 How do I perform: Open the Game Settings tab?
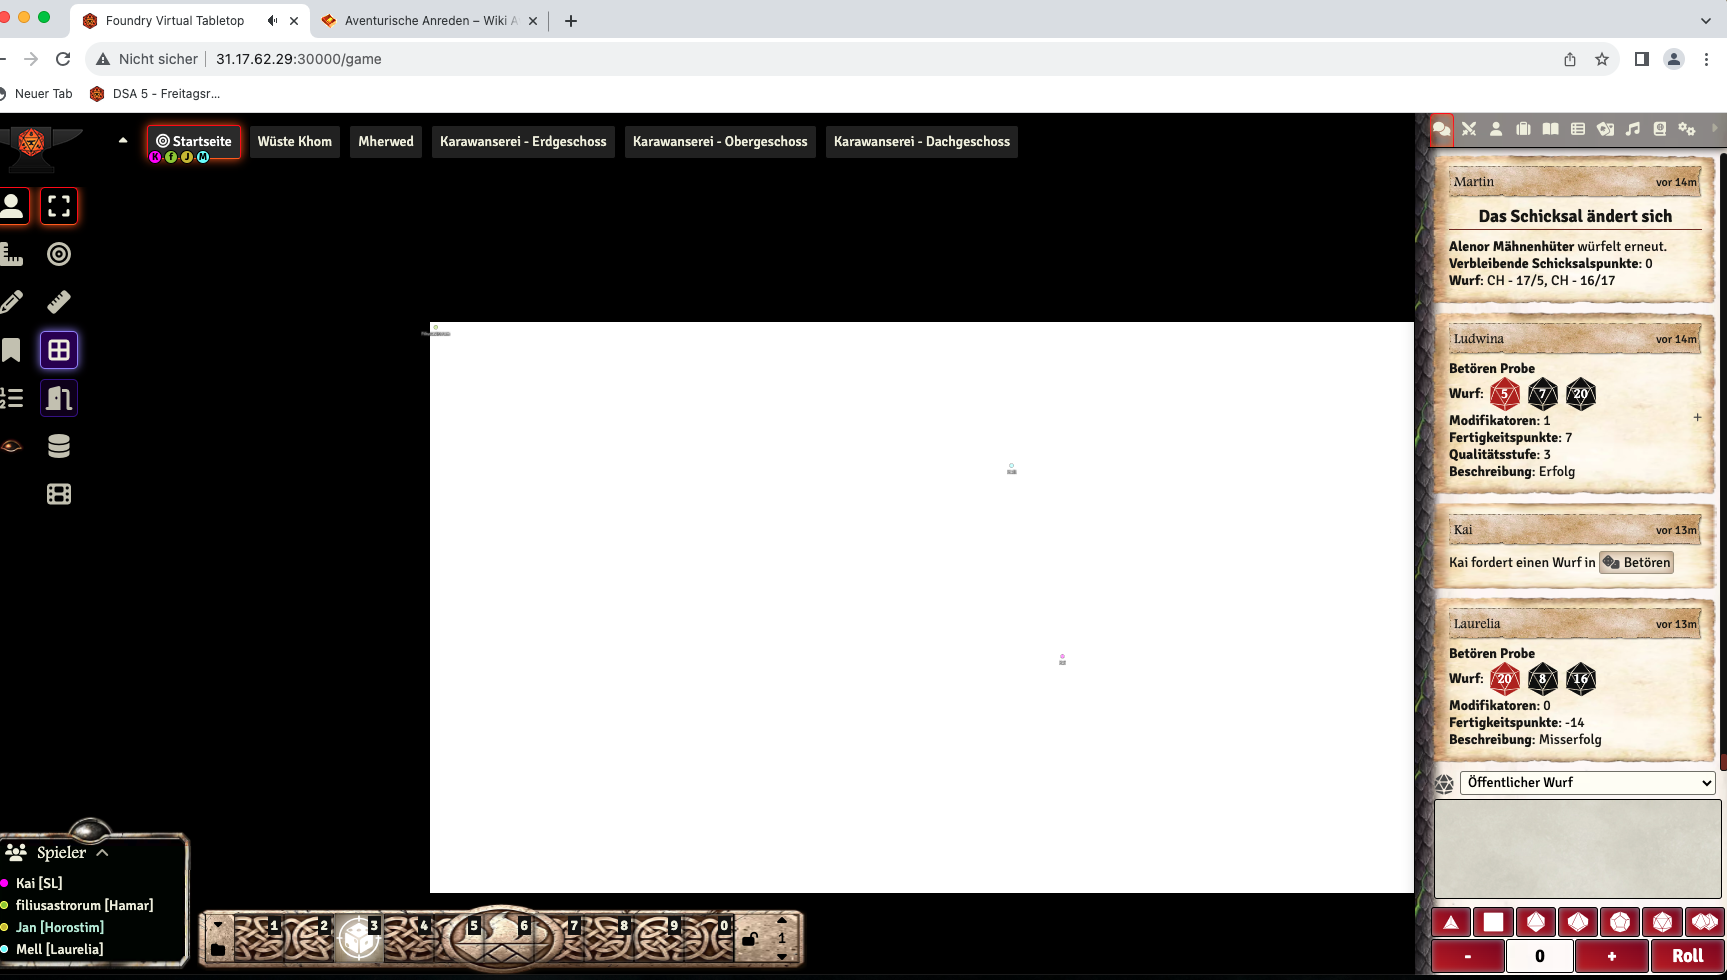tap(1689, 129)
